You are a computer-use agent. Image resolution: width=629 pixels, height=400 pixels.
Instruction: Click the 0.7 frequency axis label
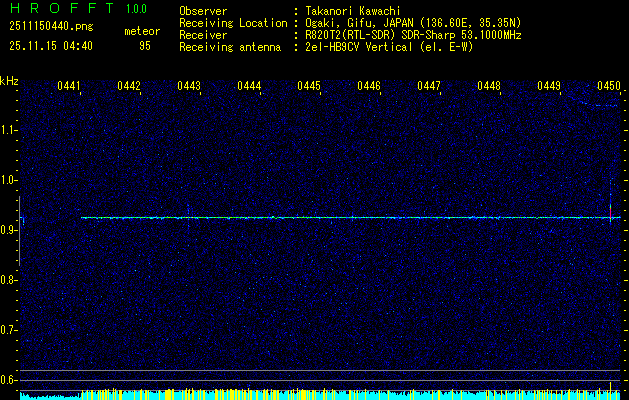(x=9, y=329)
